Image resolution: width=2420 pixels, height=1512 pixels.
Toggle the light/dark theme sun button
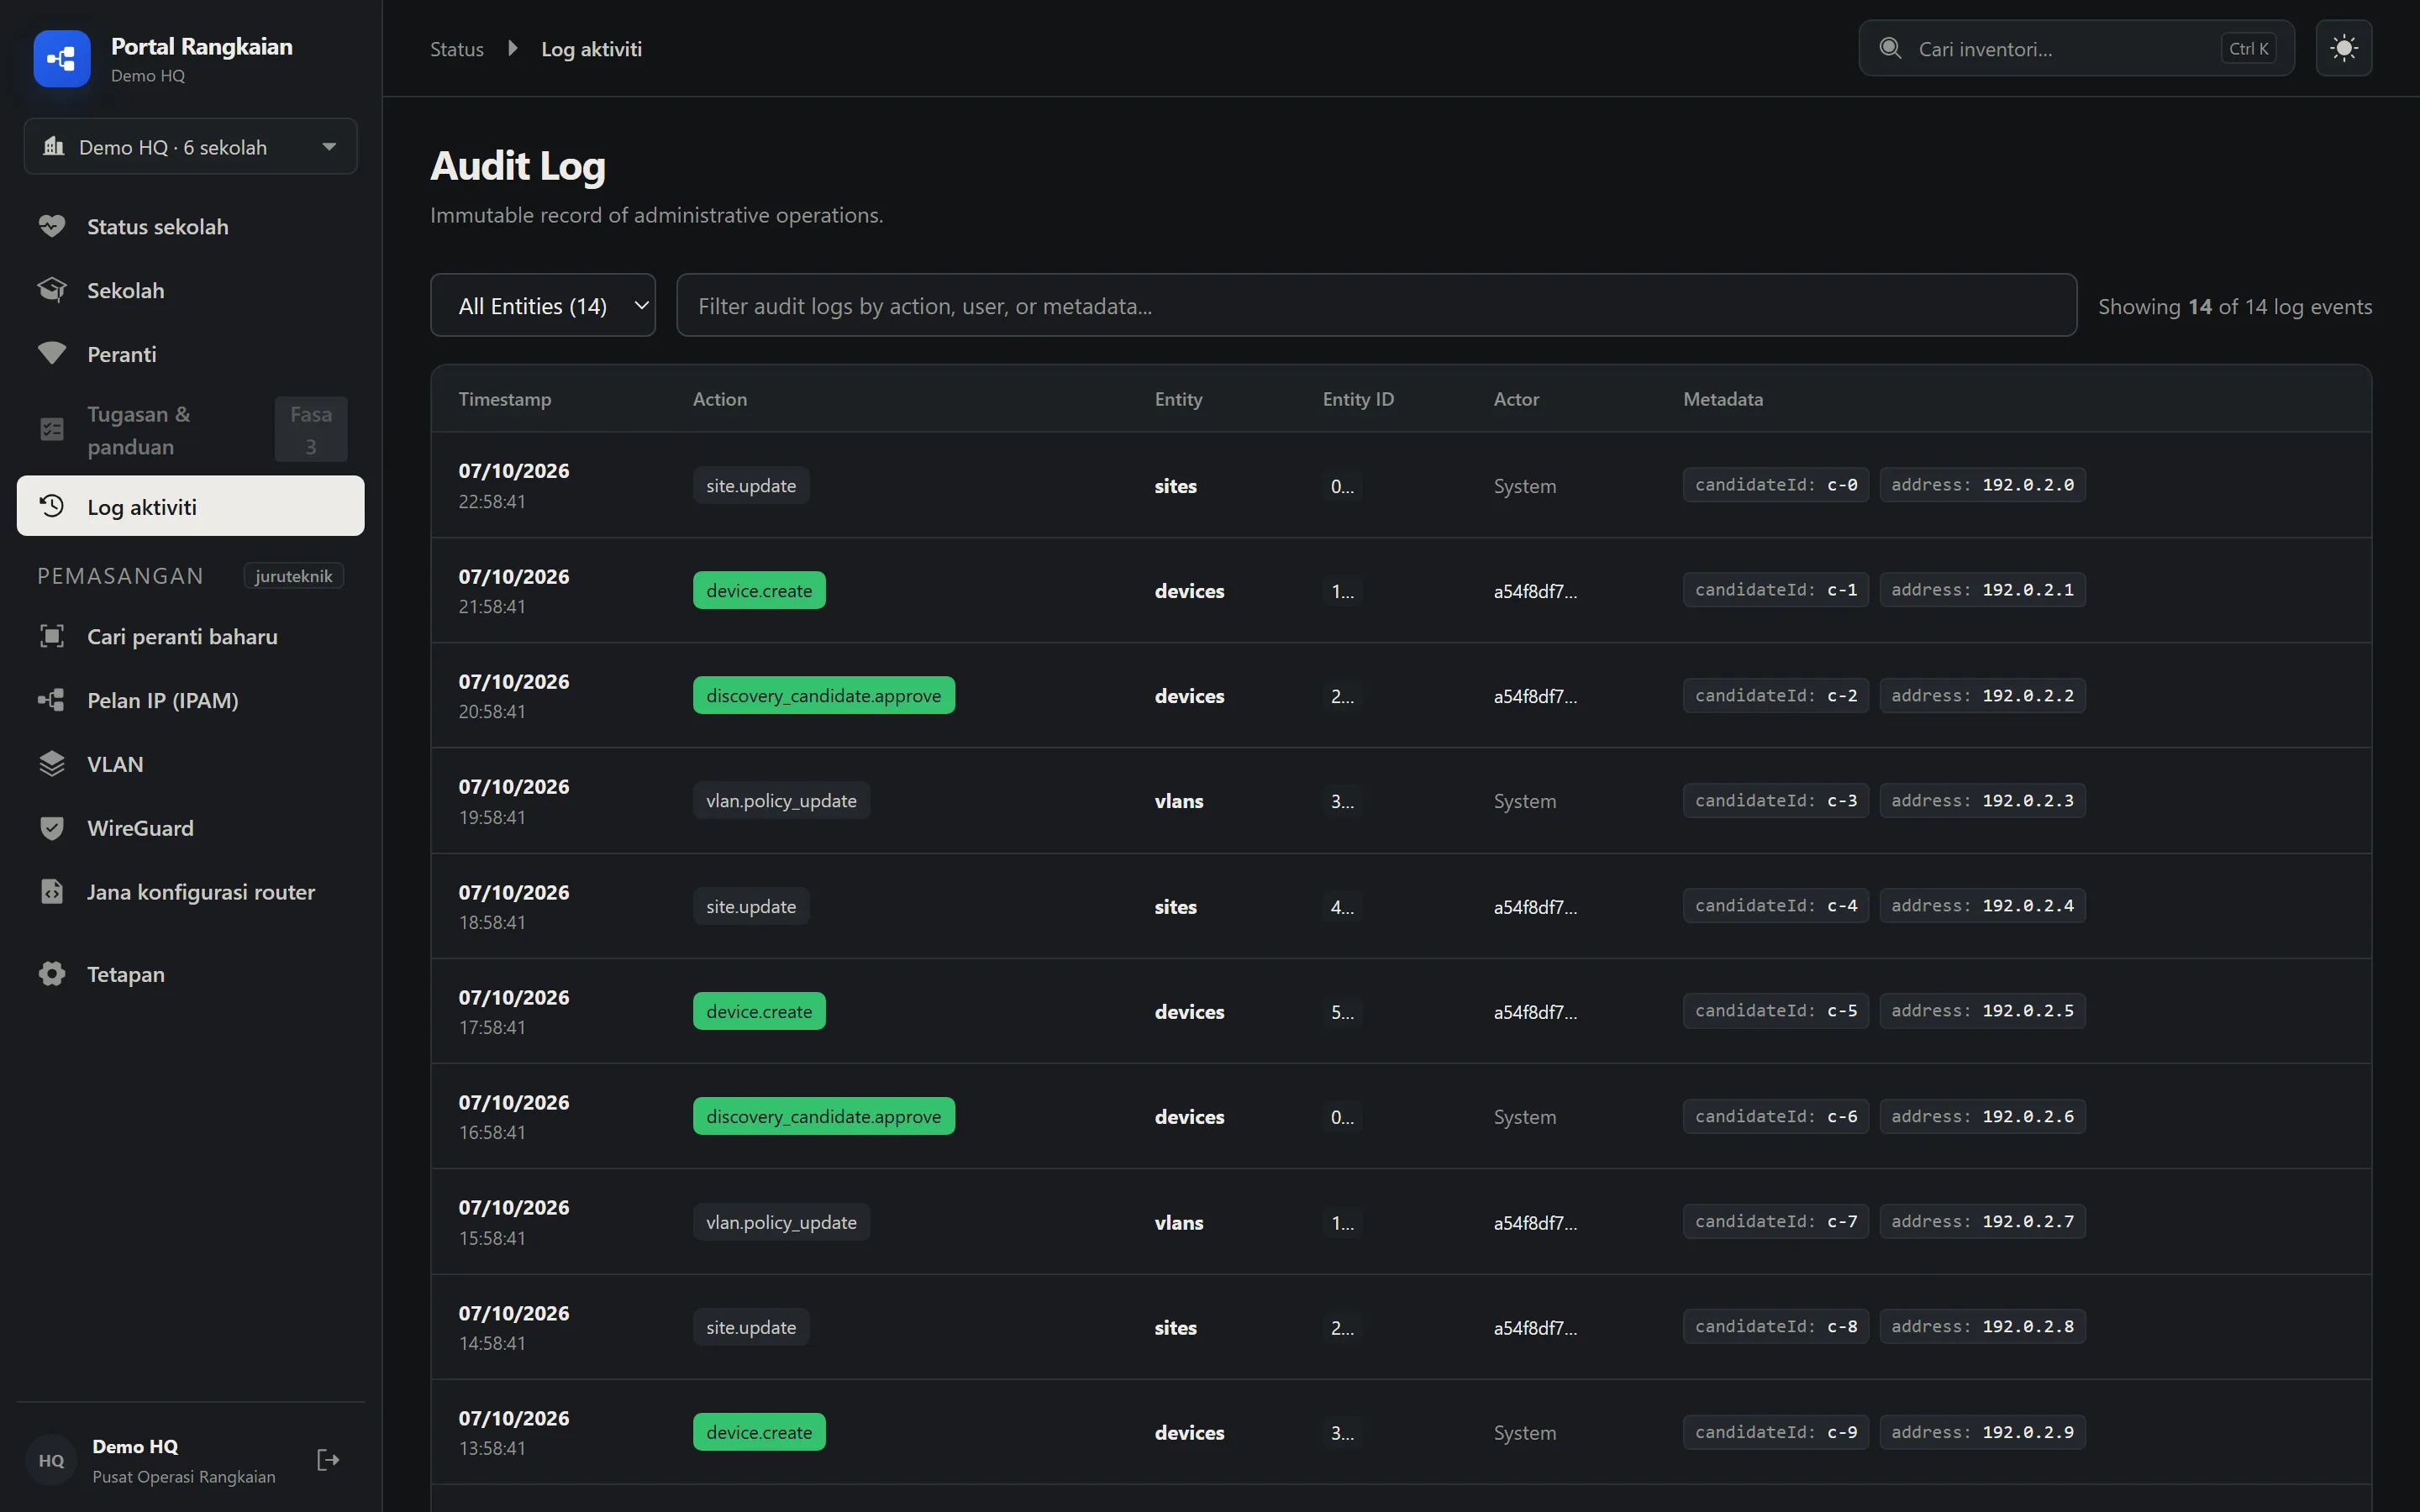click(2344, 48)
